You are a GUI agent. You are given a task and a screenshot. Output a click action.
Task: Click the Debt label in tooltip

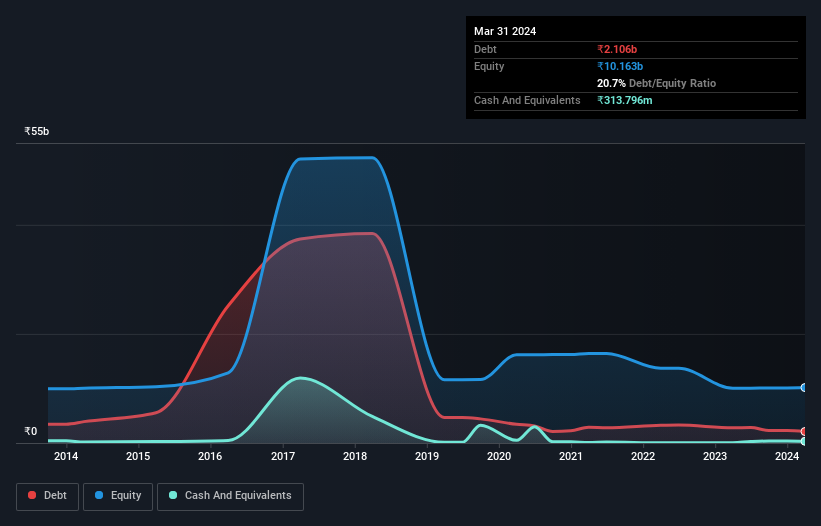coord(485,49)
